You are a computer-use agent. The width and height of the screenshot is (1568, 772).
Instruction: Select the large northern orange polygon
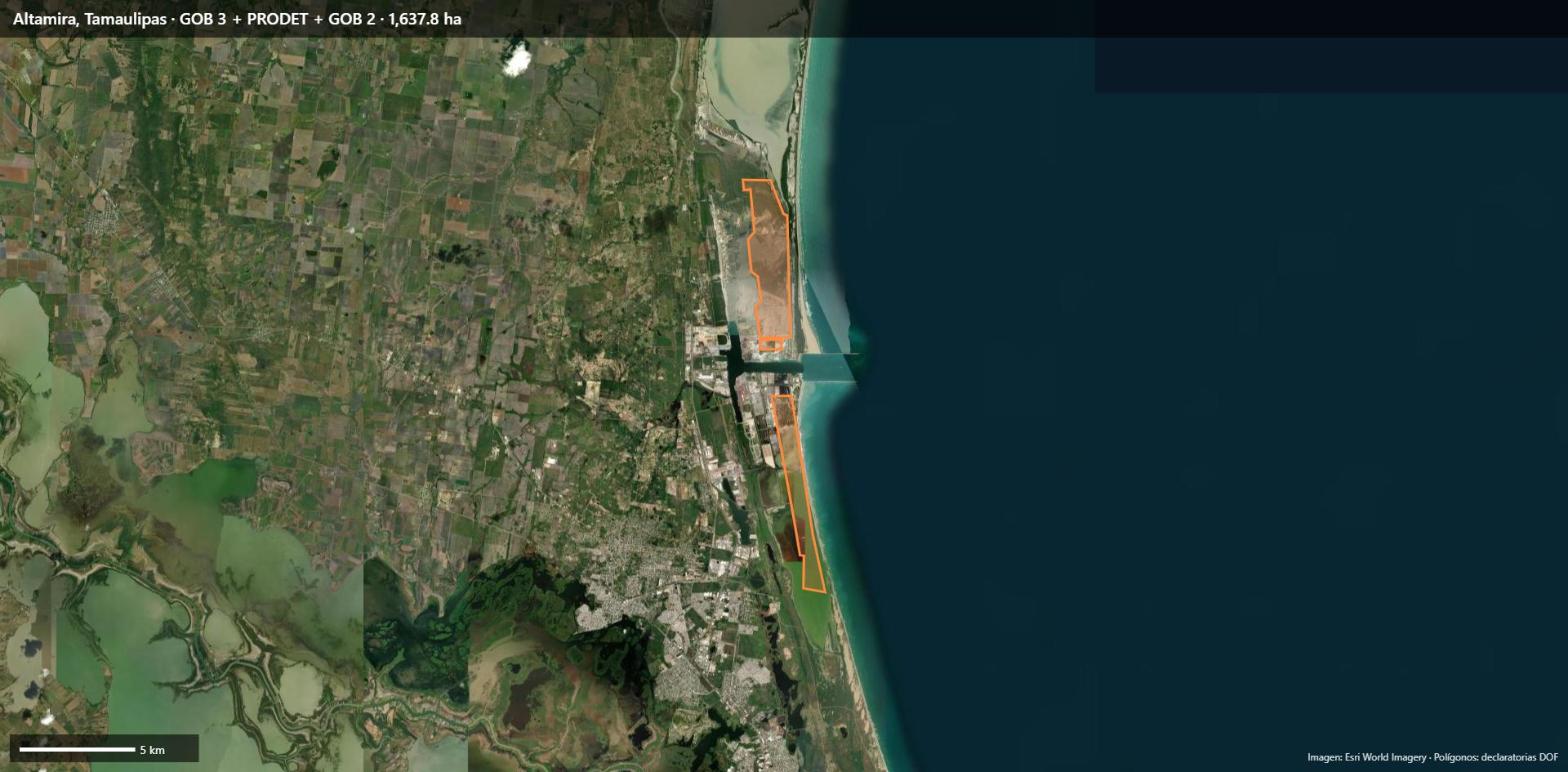click(x=771, y=260)
